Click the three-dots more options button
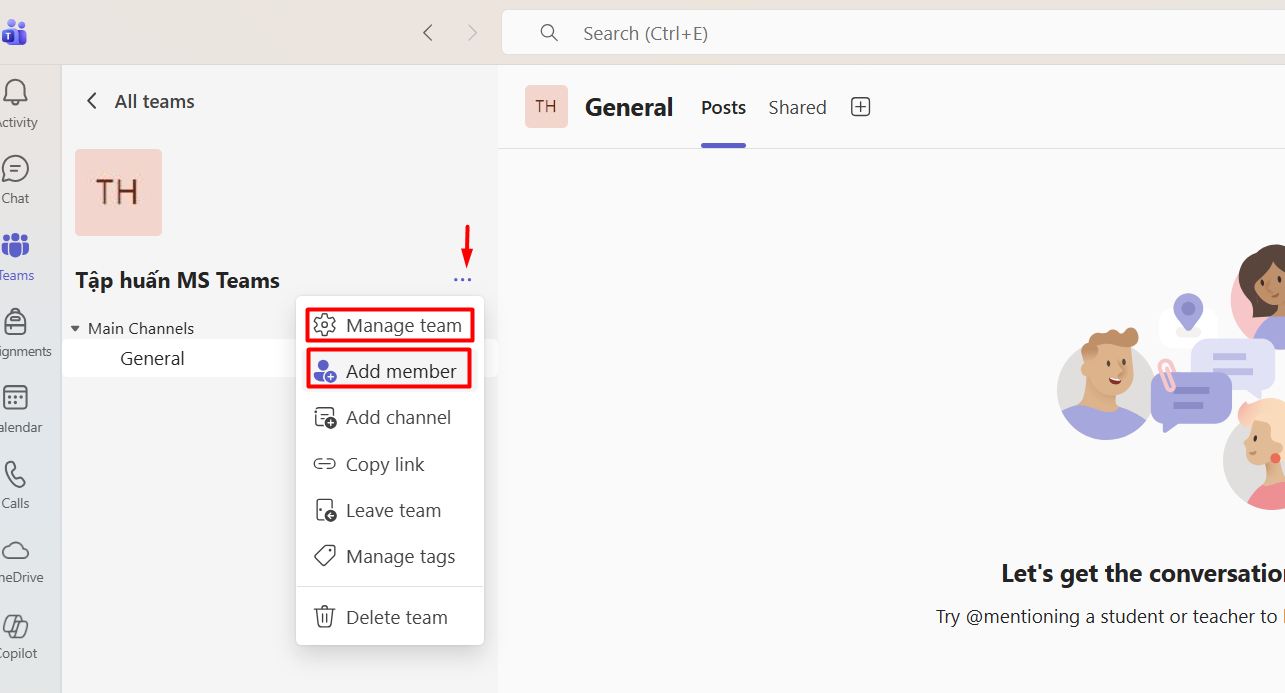Image resolution: width=1285 pixels, height=693 pixels. 462,281
